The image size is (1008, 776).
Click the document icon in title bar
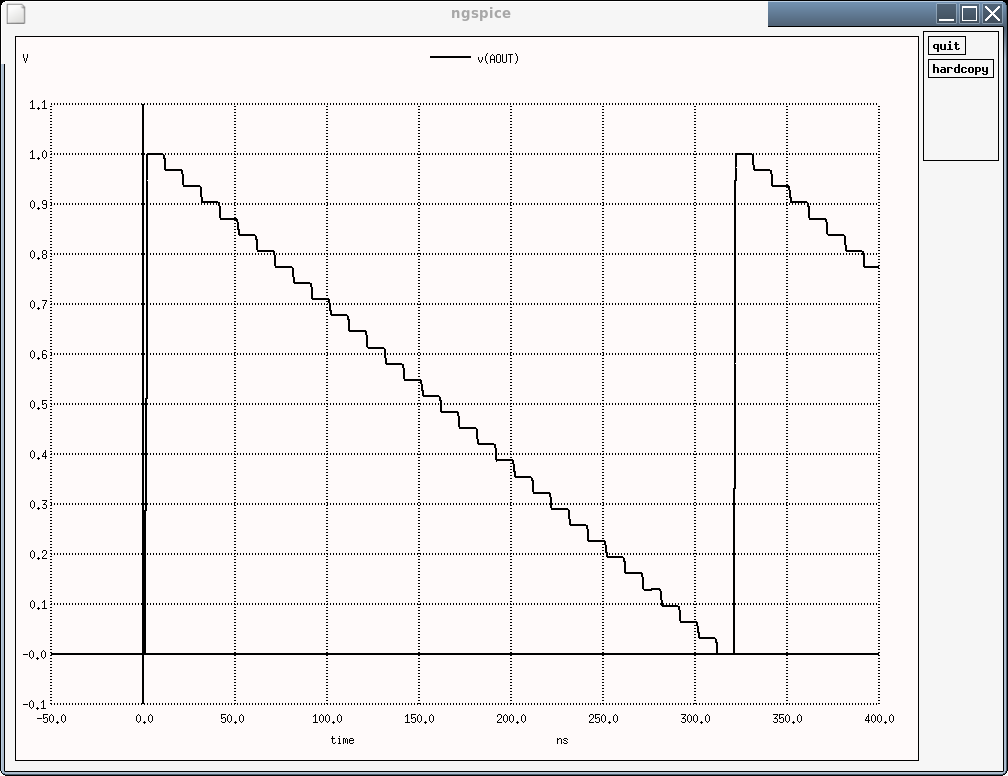coord(13,14)
